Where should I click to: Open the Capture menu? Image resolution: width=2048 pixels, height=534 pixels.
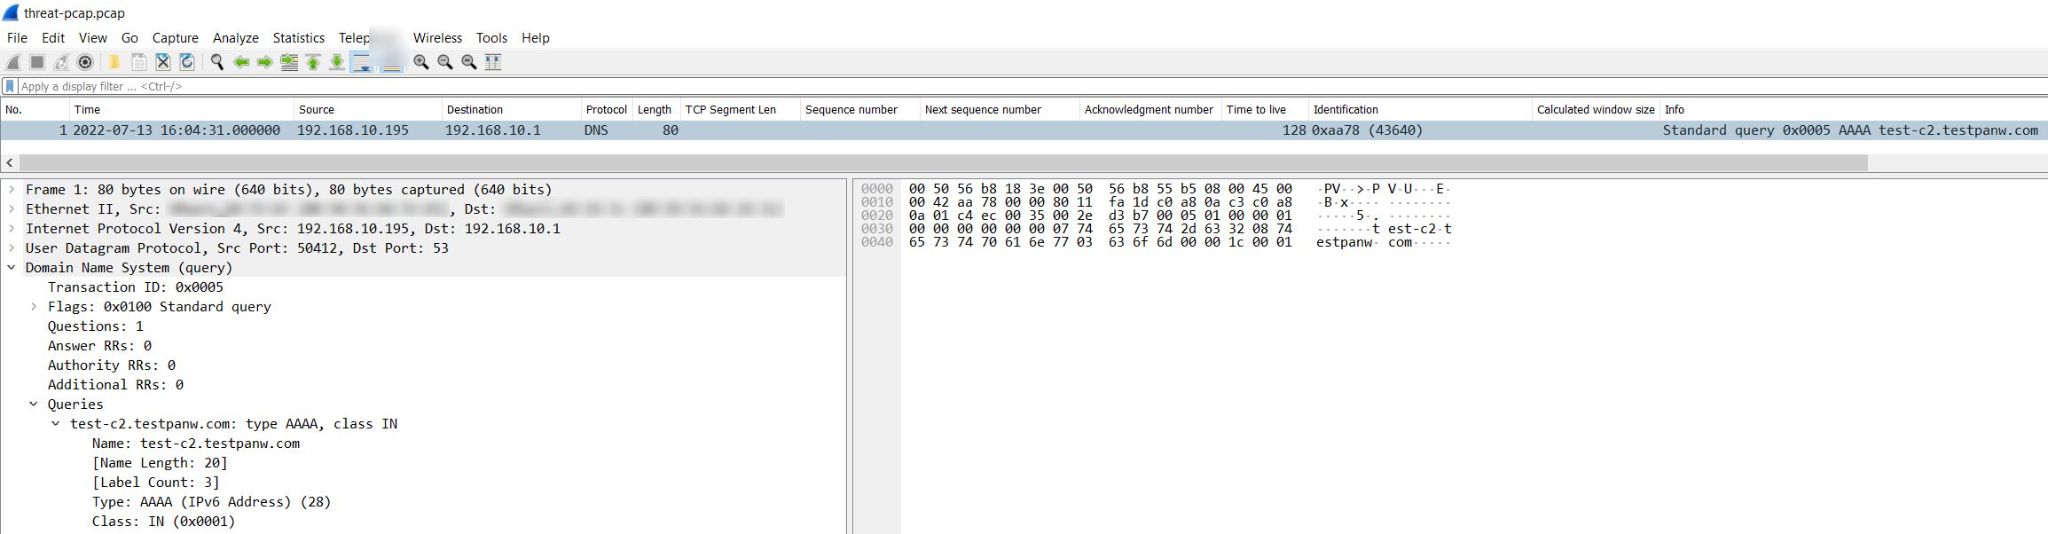point(176,38)
